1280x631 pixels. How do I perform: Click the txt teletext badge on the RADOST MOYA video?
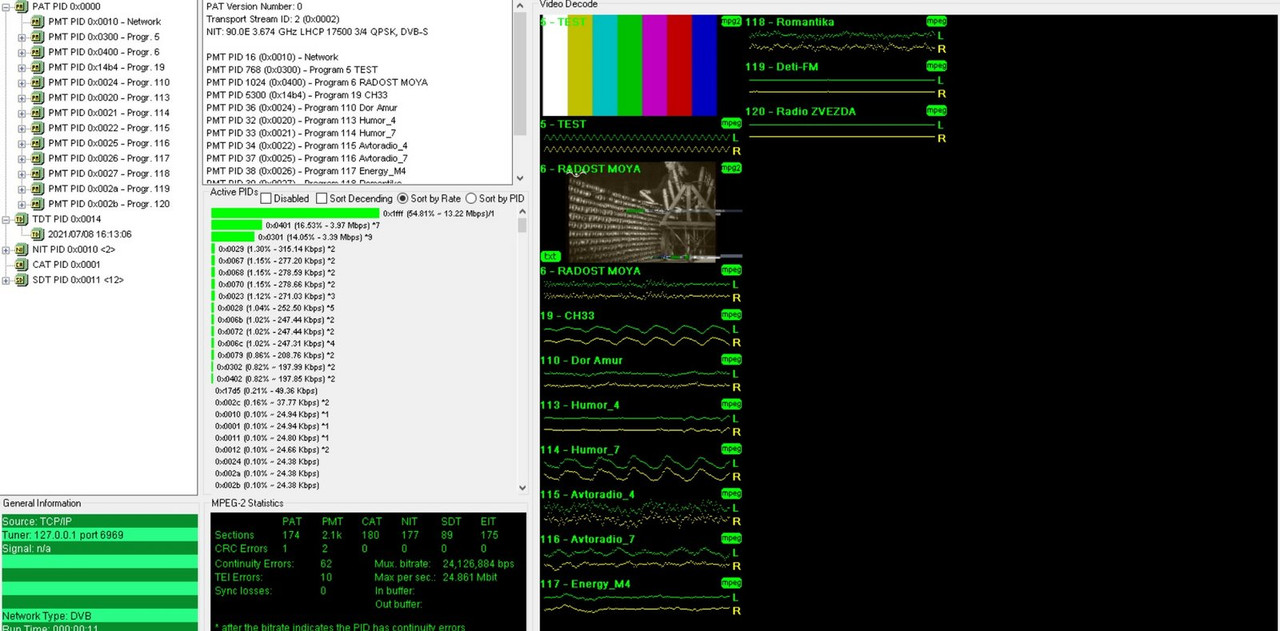tap(550, 257)
